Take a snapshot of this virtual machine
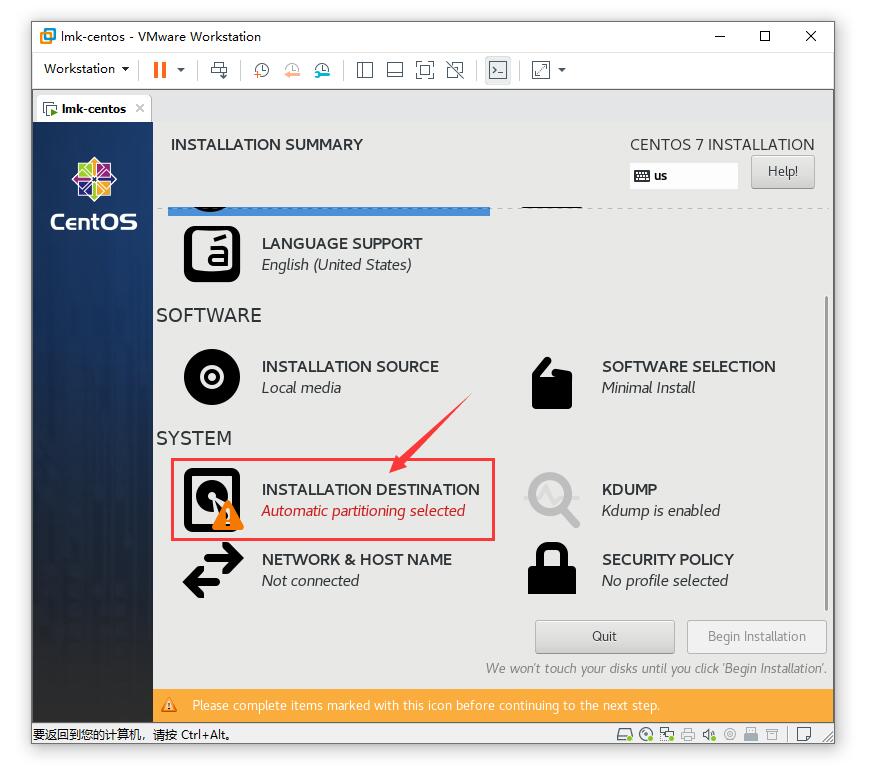The height and width of the screenshot is (775, 869). click(261, 70)
